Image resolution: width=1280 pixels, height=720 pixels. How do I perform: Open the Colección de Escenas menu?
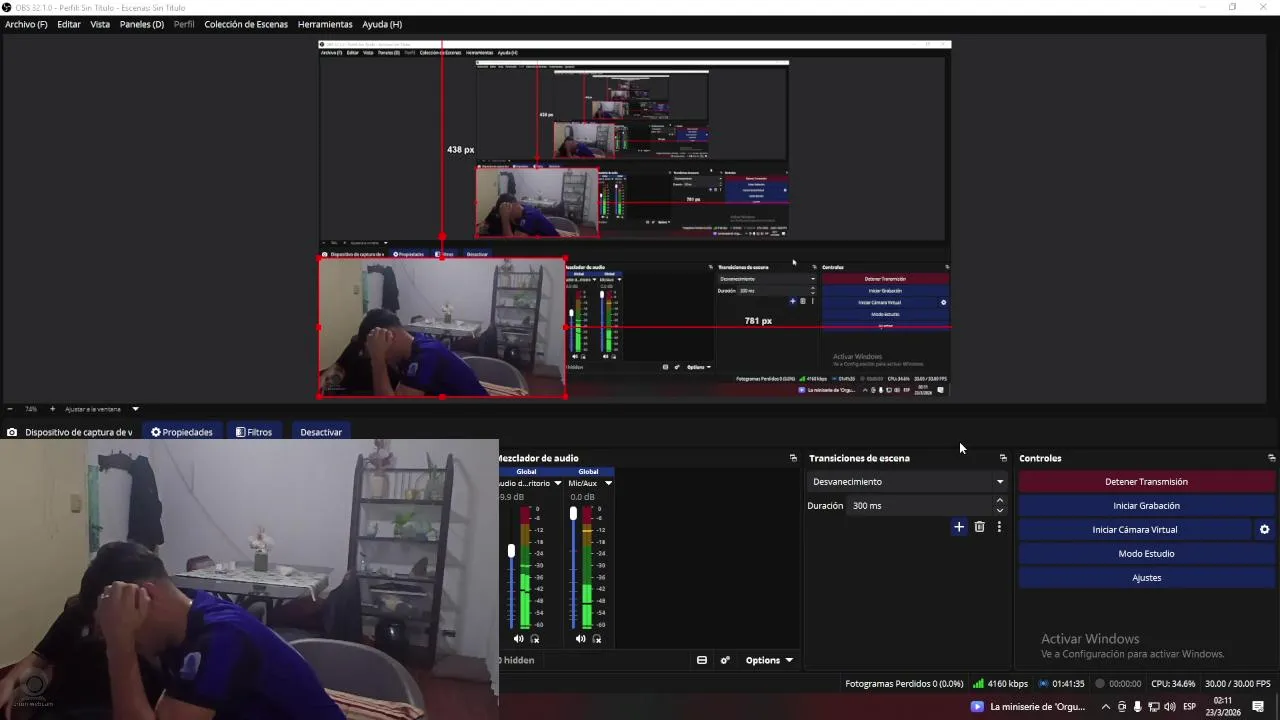tap(246, 24)
